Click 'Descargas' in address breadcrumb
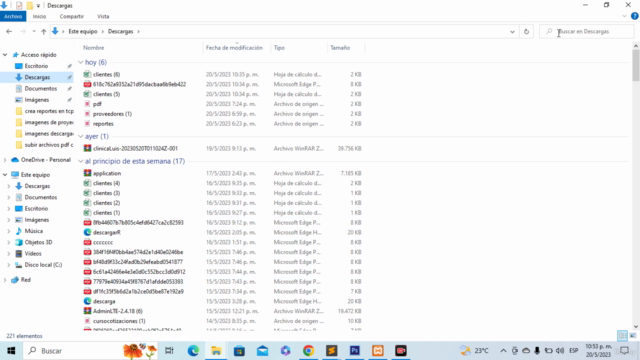Viewport: 640px width, 360px height. (120, 31)
